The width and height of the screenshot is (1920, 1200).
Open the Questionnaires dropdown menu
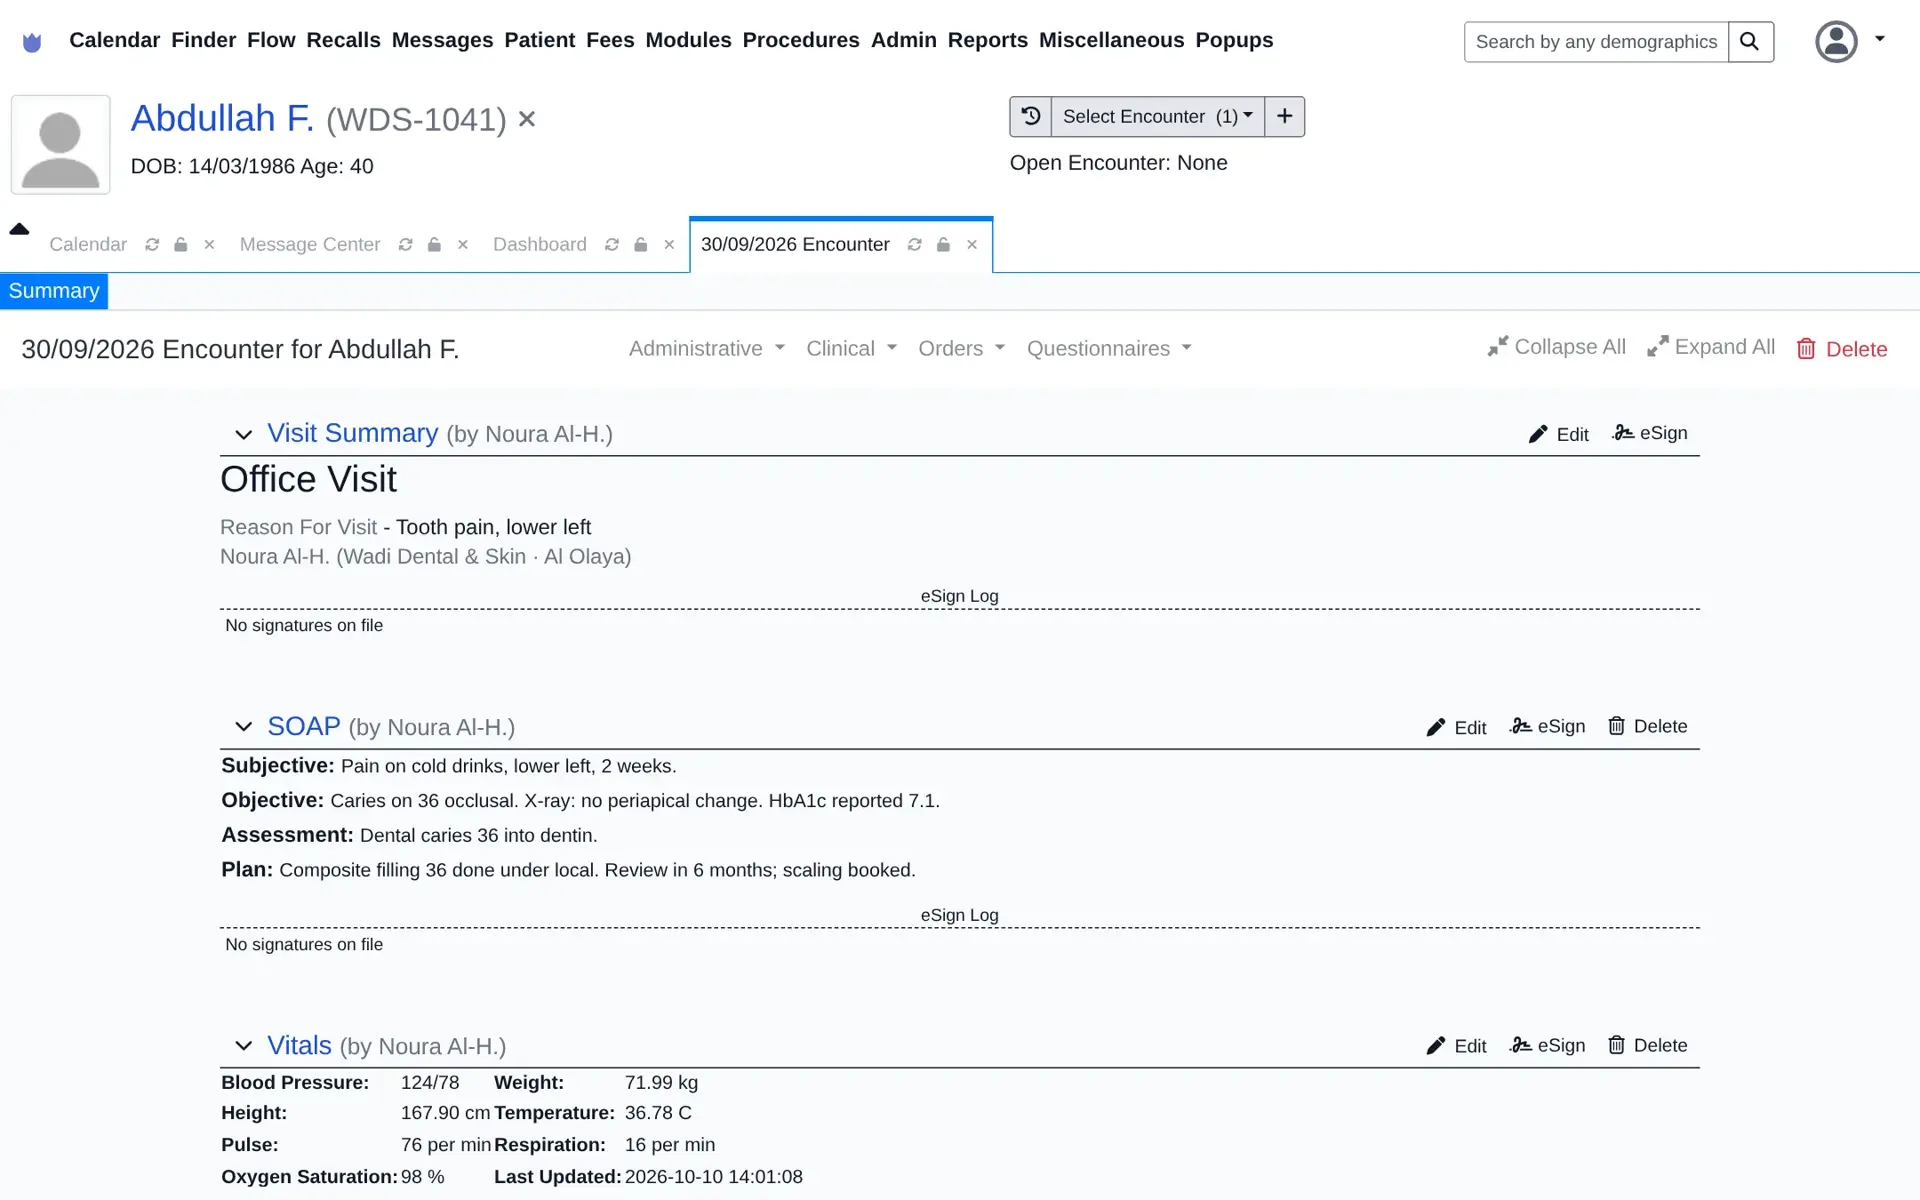(x=1110, y=349)
